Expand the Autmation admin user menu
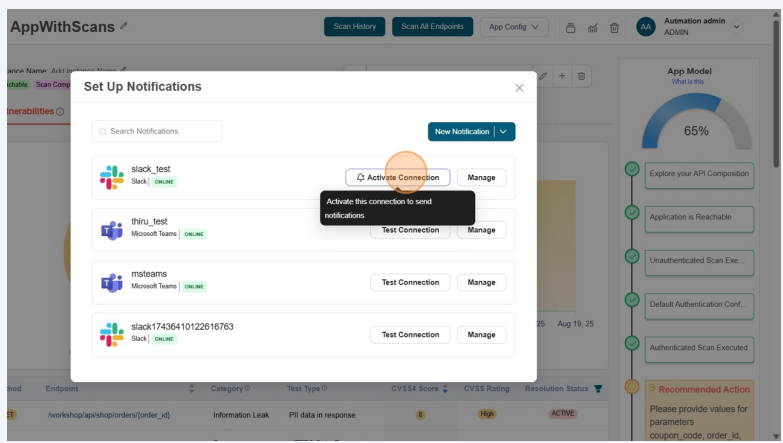783x443 pixels. click(738, 27)
